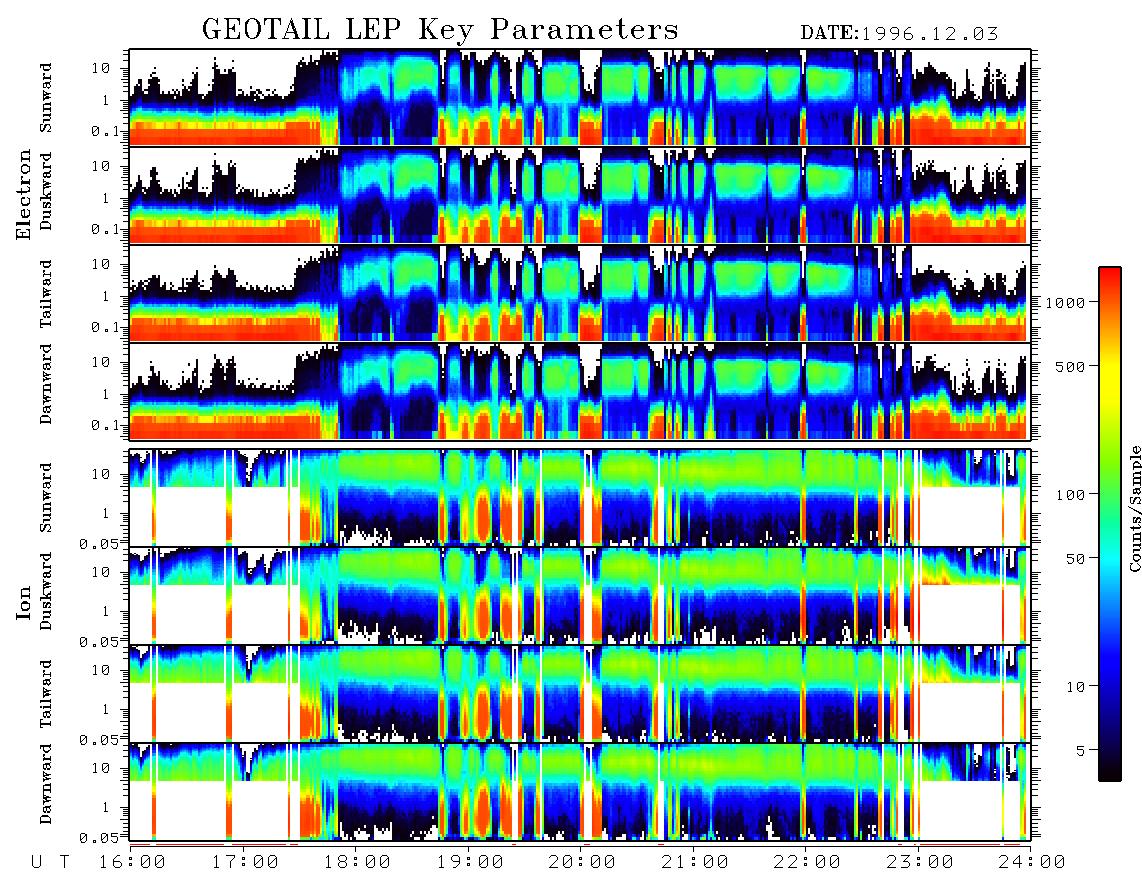Click the Electron Sunward spectrogram panel
Viewport: 1142px width, 880px height.
[x=579, y=97]
